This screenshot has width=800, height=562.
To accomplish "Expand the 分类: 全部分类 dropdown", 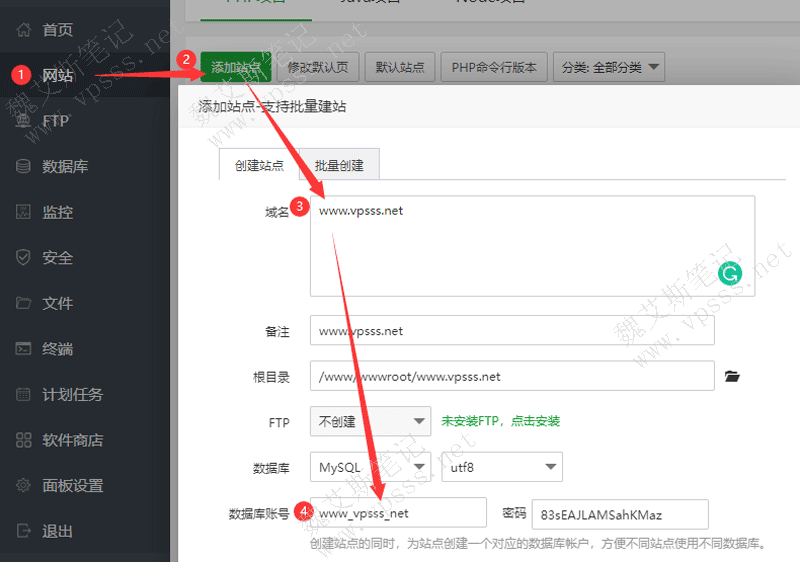I will pyautogui.click(x=608, y=68).
